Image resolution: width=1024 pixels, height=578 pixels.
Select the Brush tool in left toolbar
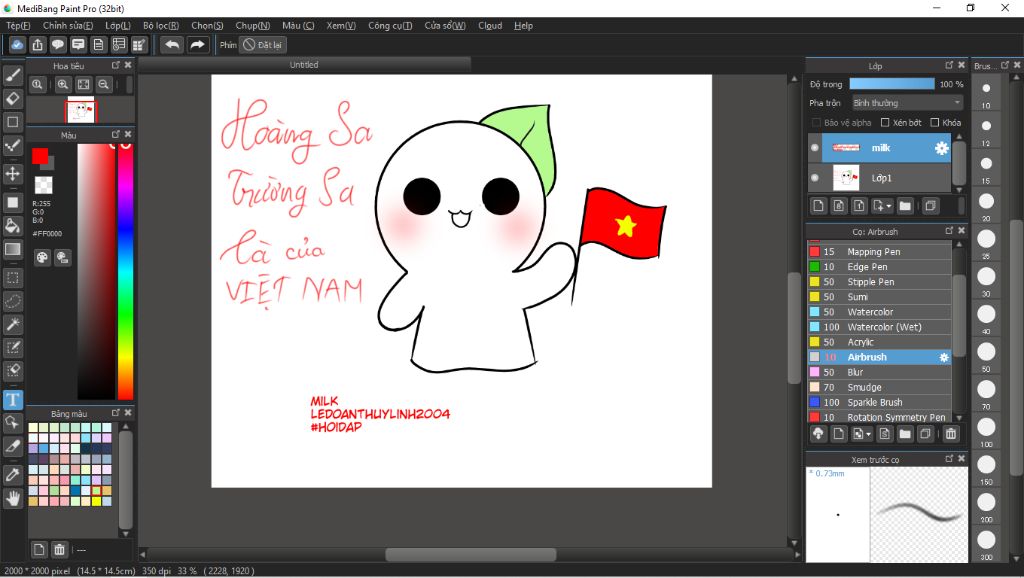(x=12, y=75)
